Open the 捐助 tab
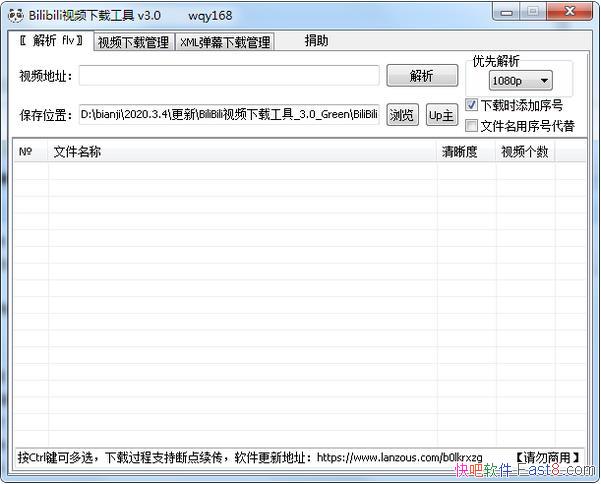 pos(316,41)
